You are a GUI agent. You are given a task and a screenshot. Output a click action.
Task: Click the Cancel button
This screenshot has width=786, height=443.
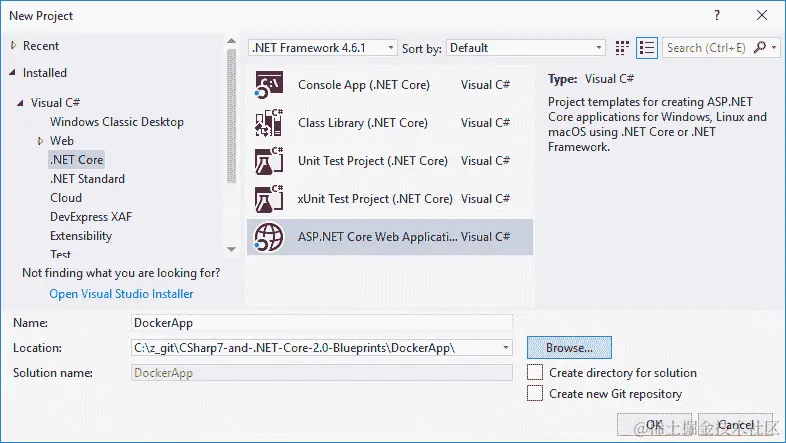pos(736,424)
